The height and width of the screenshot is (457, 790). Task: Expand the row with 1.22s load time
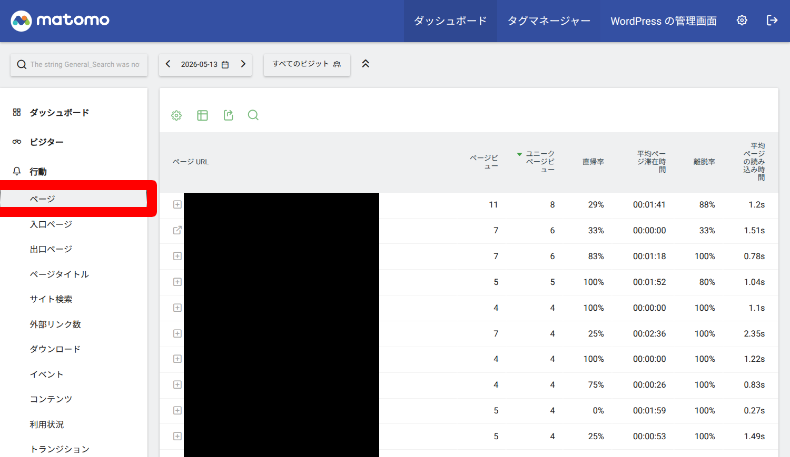177,359
